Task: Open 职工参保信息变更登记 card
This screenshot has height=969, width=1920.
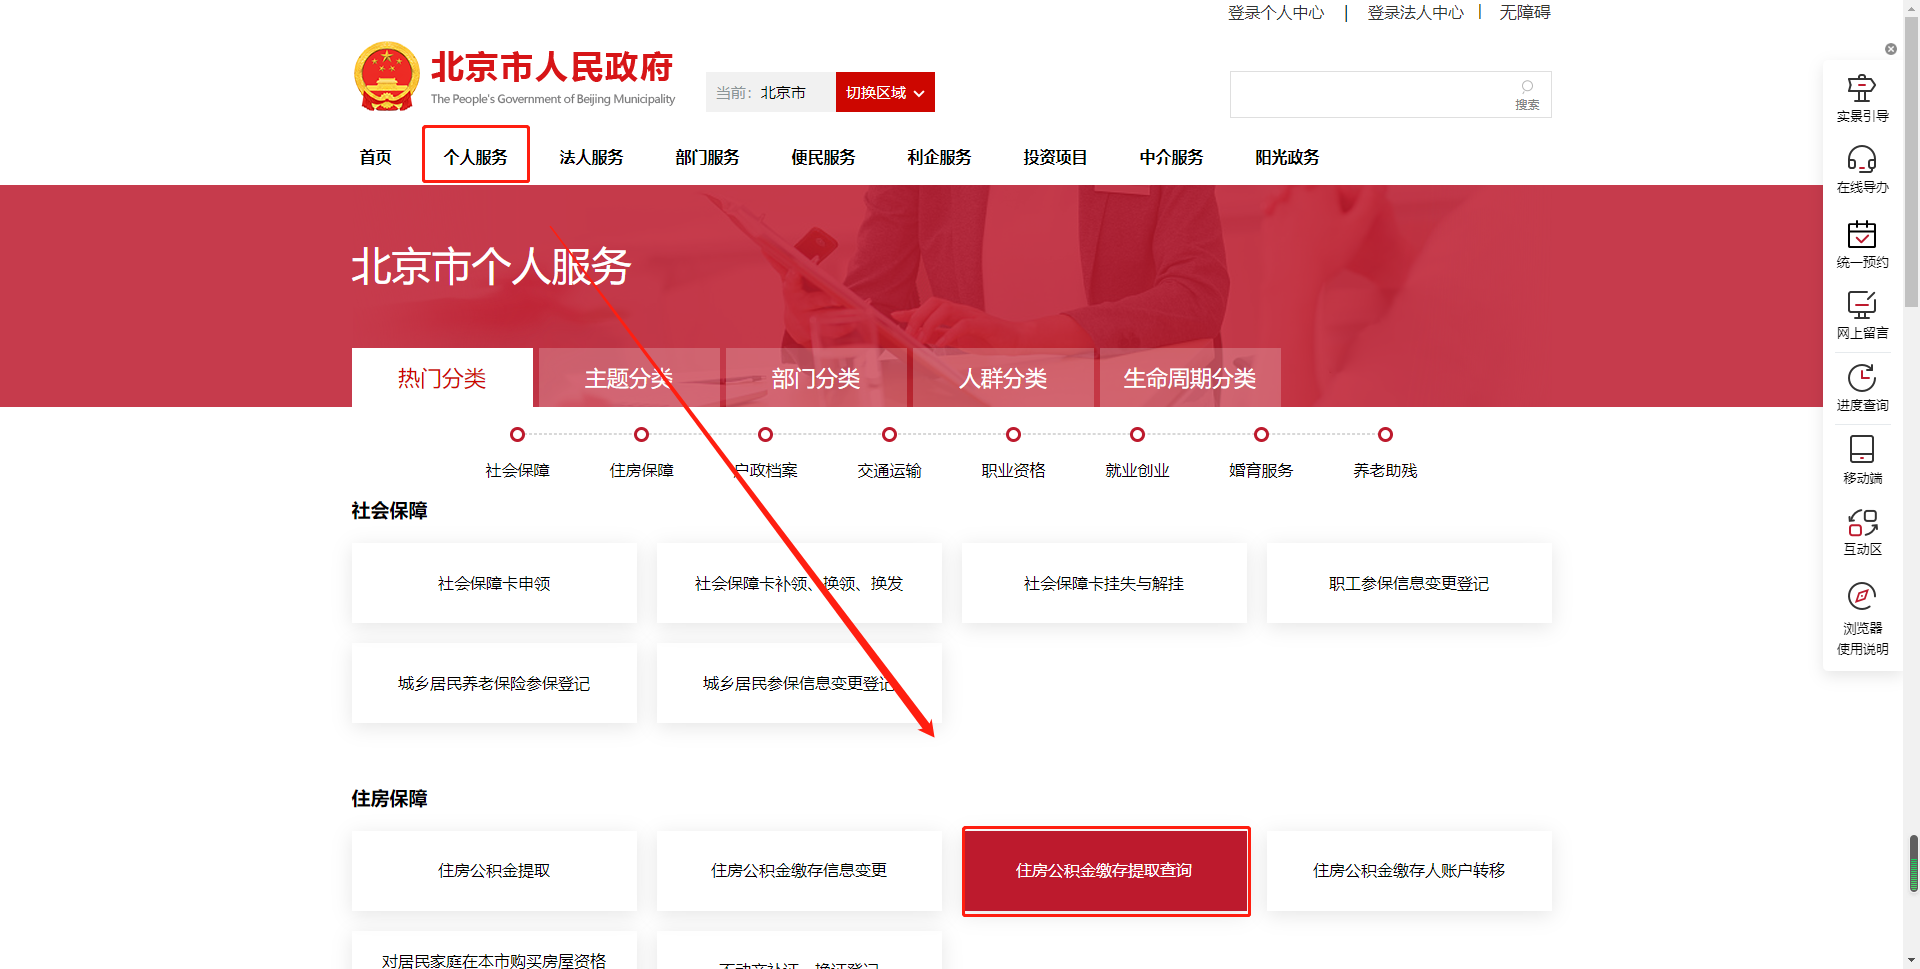Action: click(1409, 583)
